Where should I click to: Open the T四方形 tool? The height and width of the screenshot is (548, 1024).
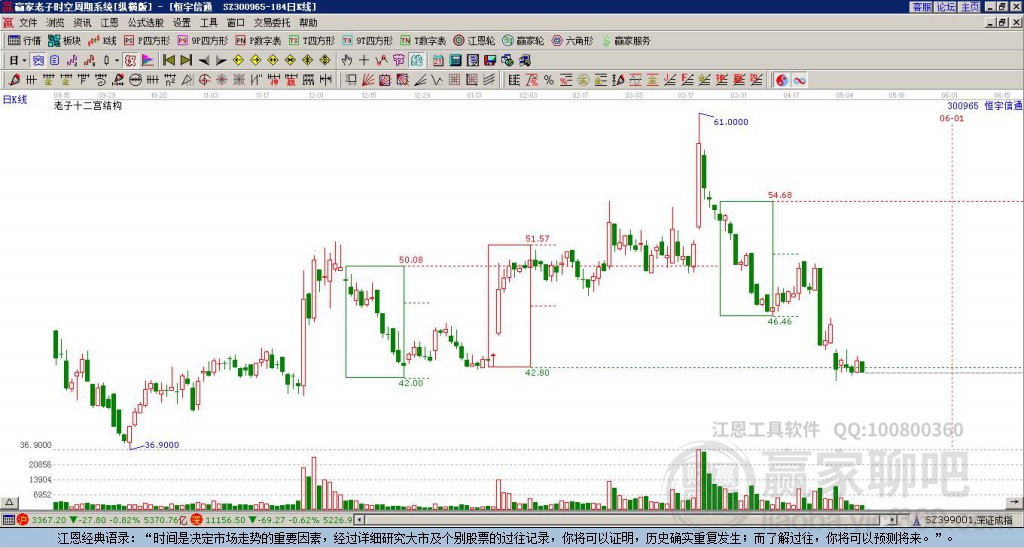click(x=312, y=40)
